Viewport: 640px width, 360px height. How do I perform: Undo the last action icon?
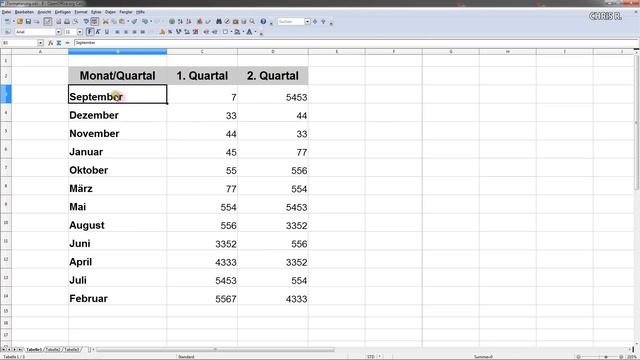(x=145, y=21)
